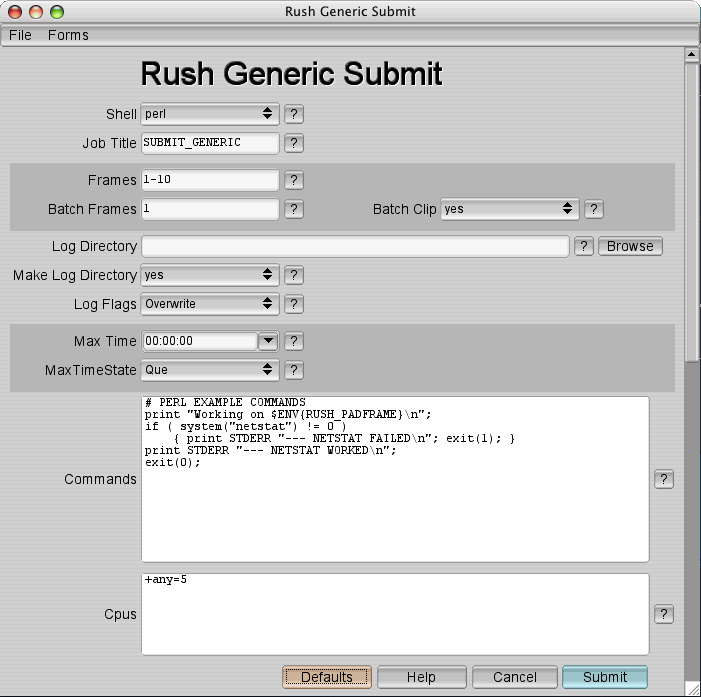The width and height of the screenshot is (701, 697).
Task: Open the MaxTimeState Que dropdown
Action: [210, 370]
